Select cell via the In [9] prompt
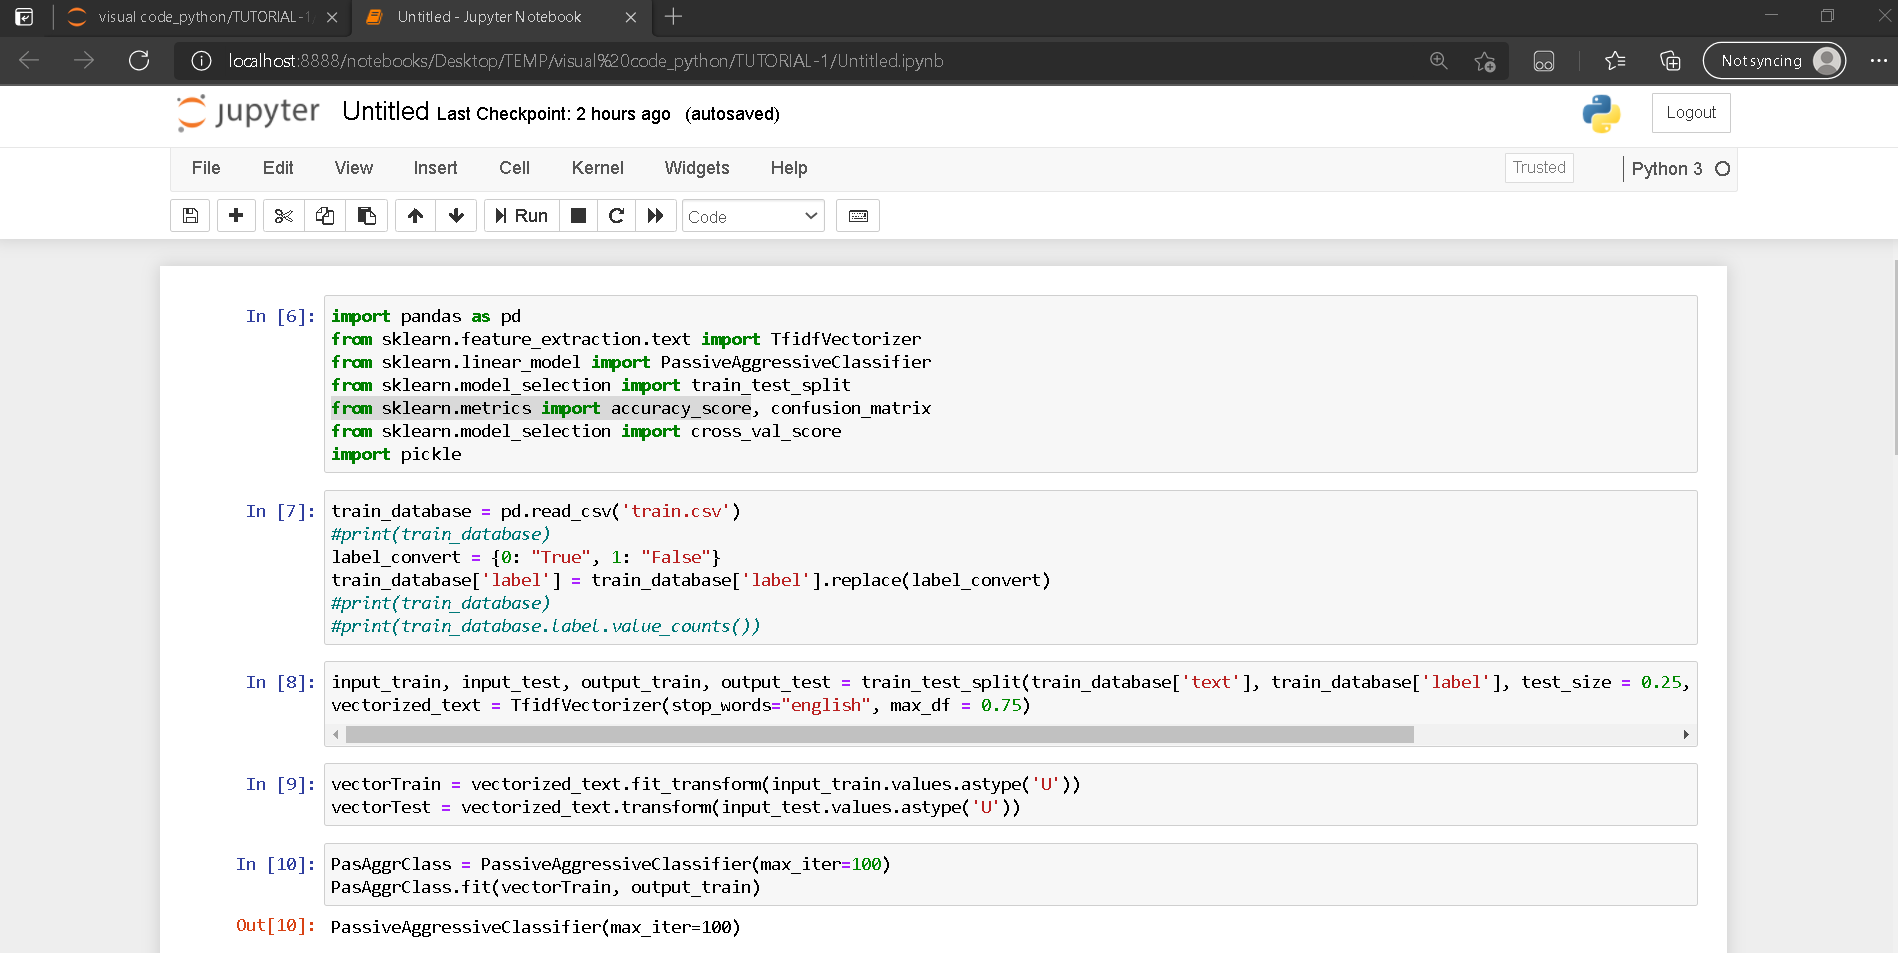This screenshot has height=953, width=1898. click(280, 784)
